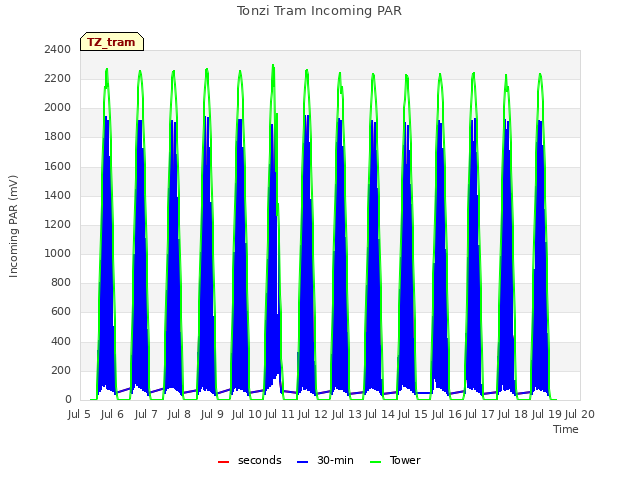Click the y-axis label 'Incoming PAR (mV)'

coord(13,226)
